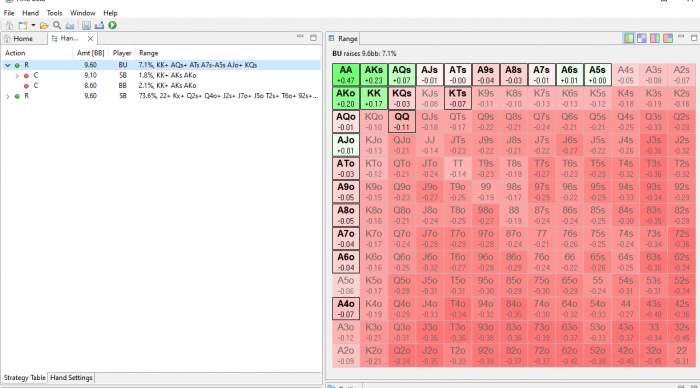Screen dimensions: 700x388
Task: Click the 'BU raises 9.6bb: 7.1%' label
Action: [x=364, y=54]
